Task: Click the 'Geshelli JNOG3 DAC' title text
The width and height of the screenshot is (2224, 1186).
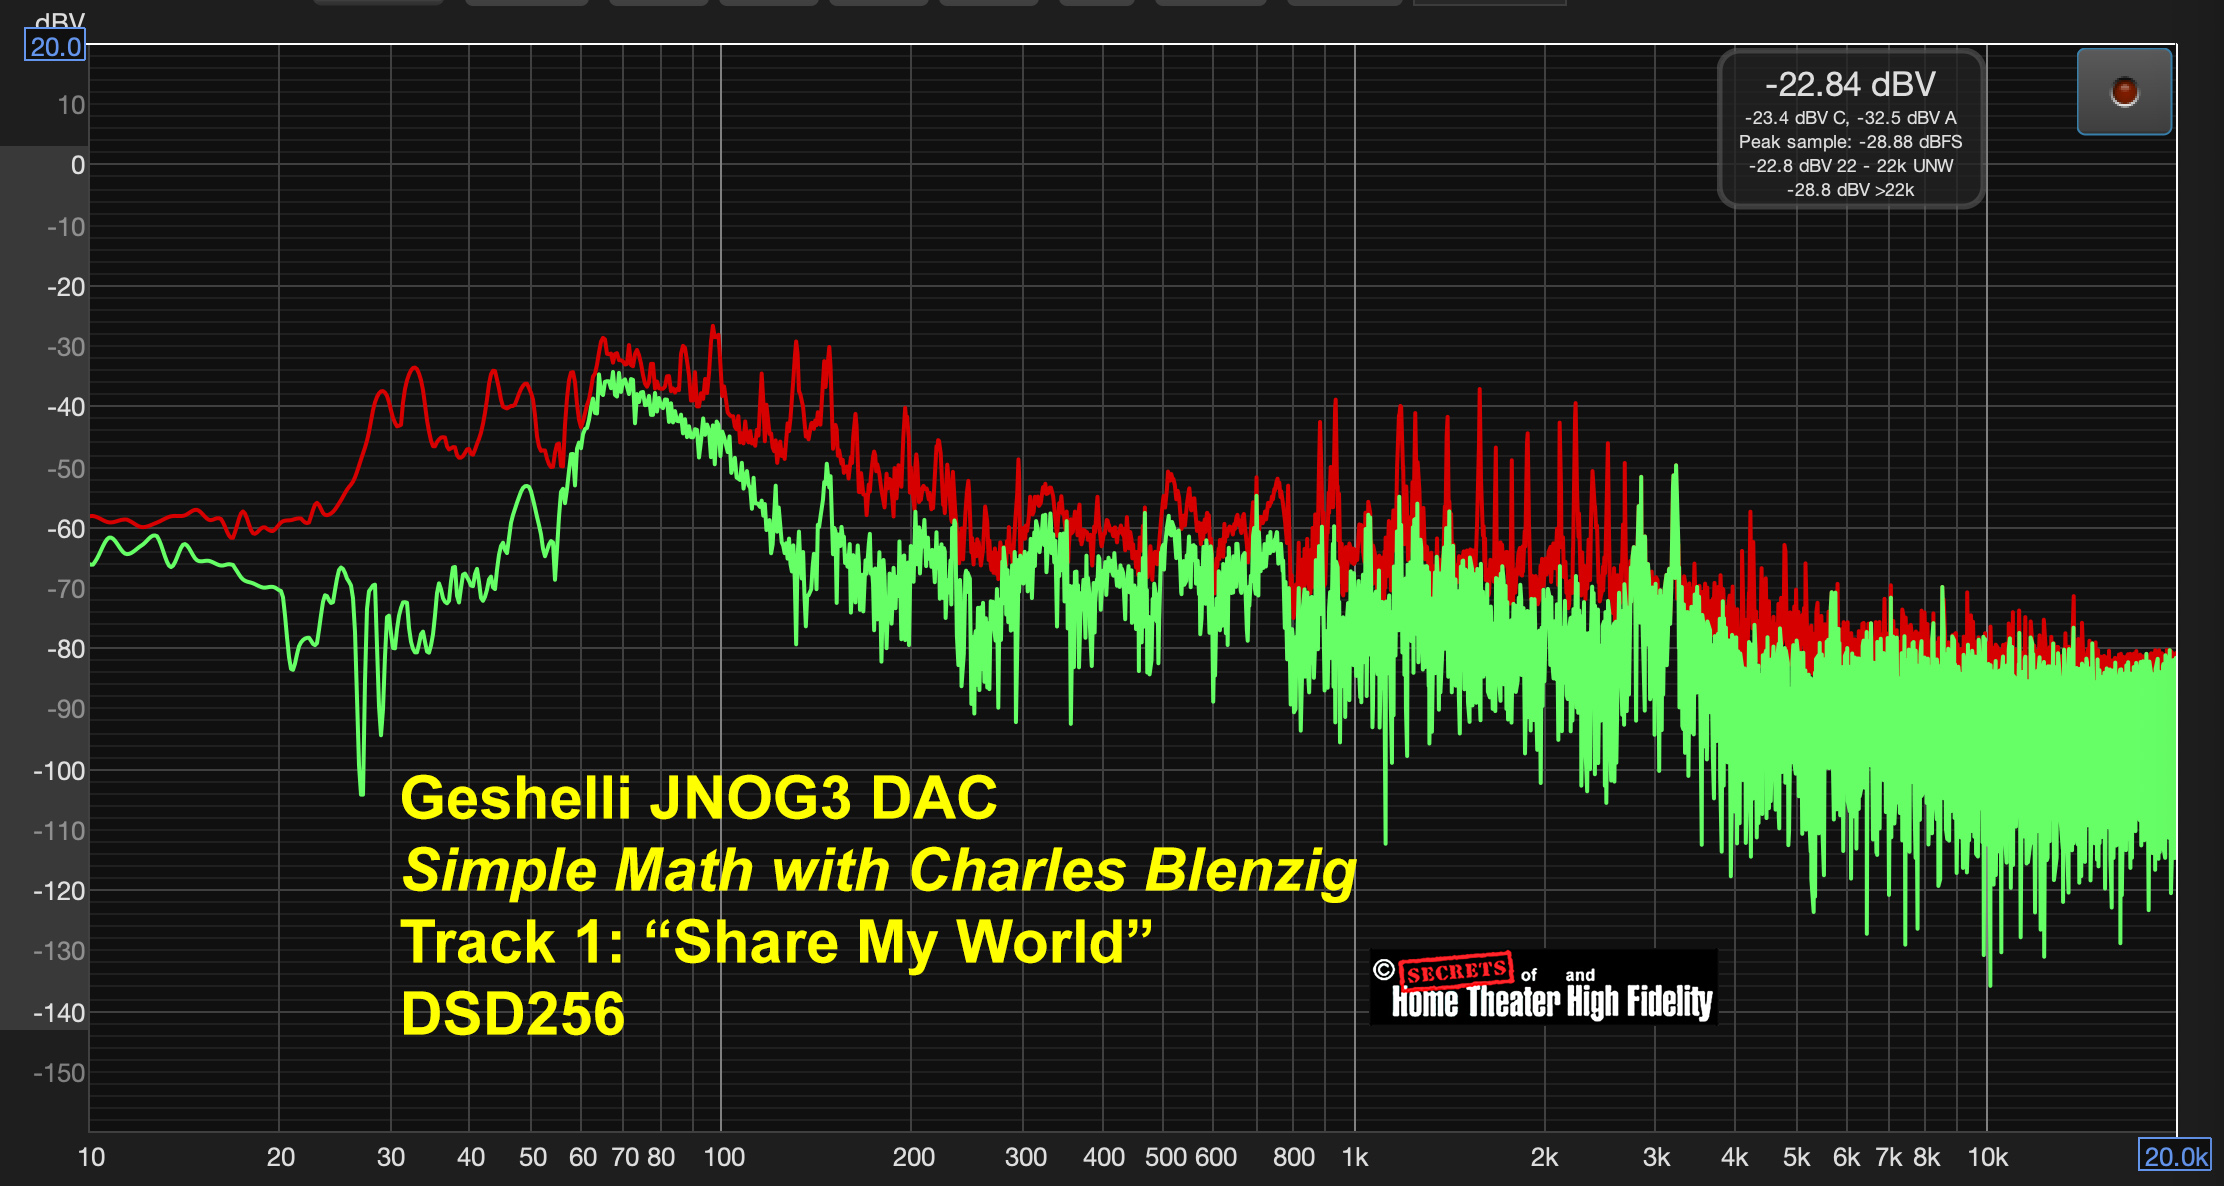Action: [699, 797]
